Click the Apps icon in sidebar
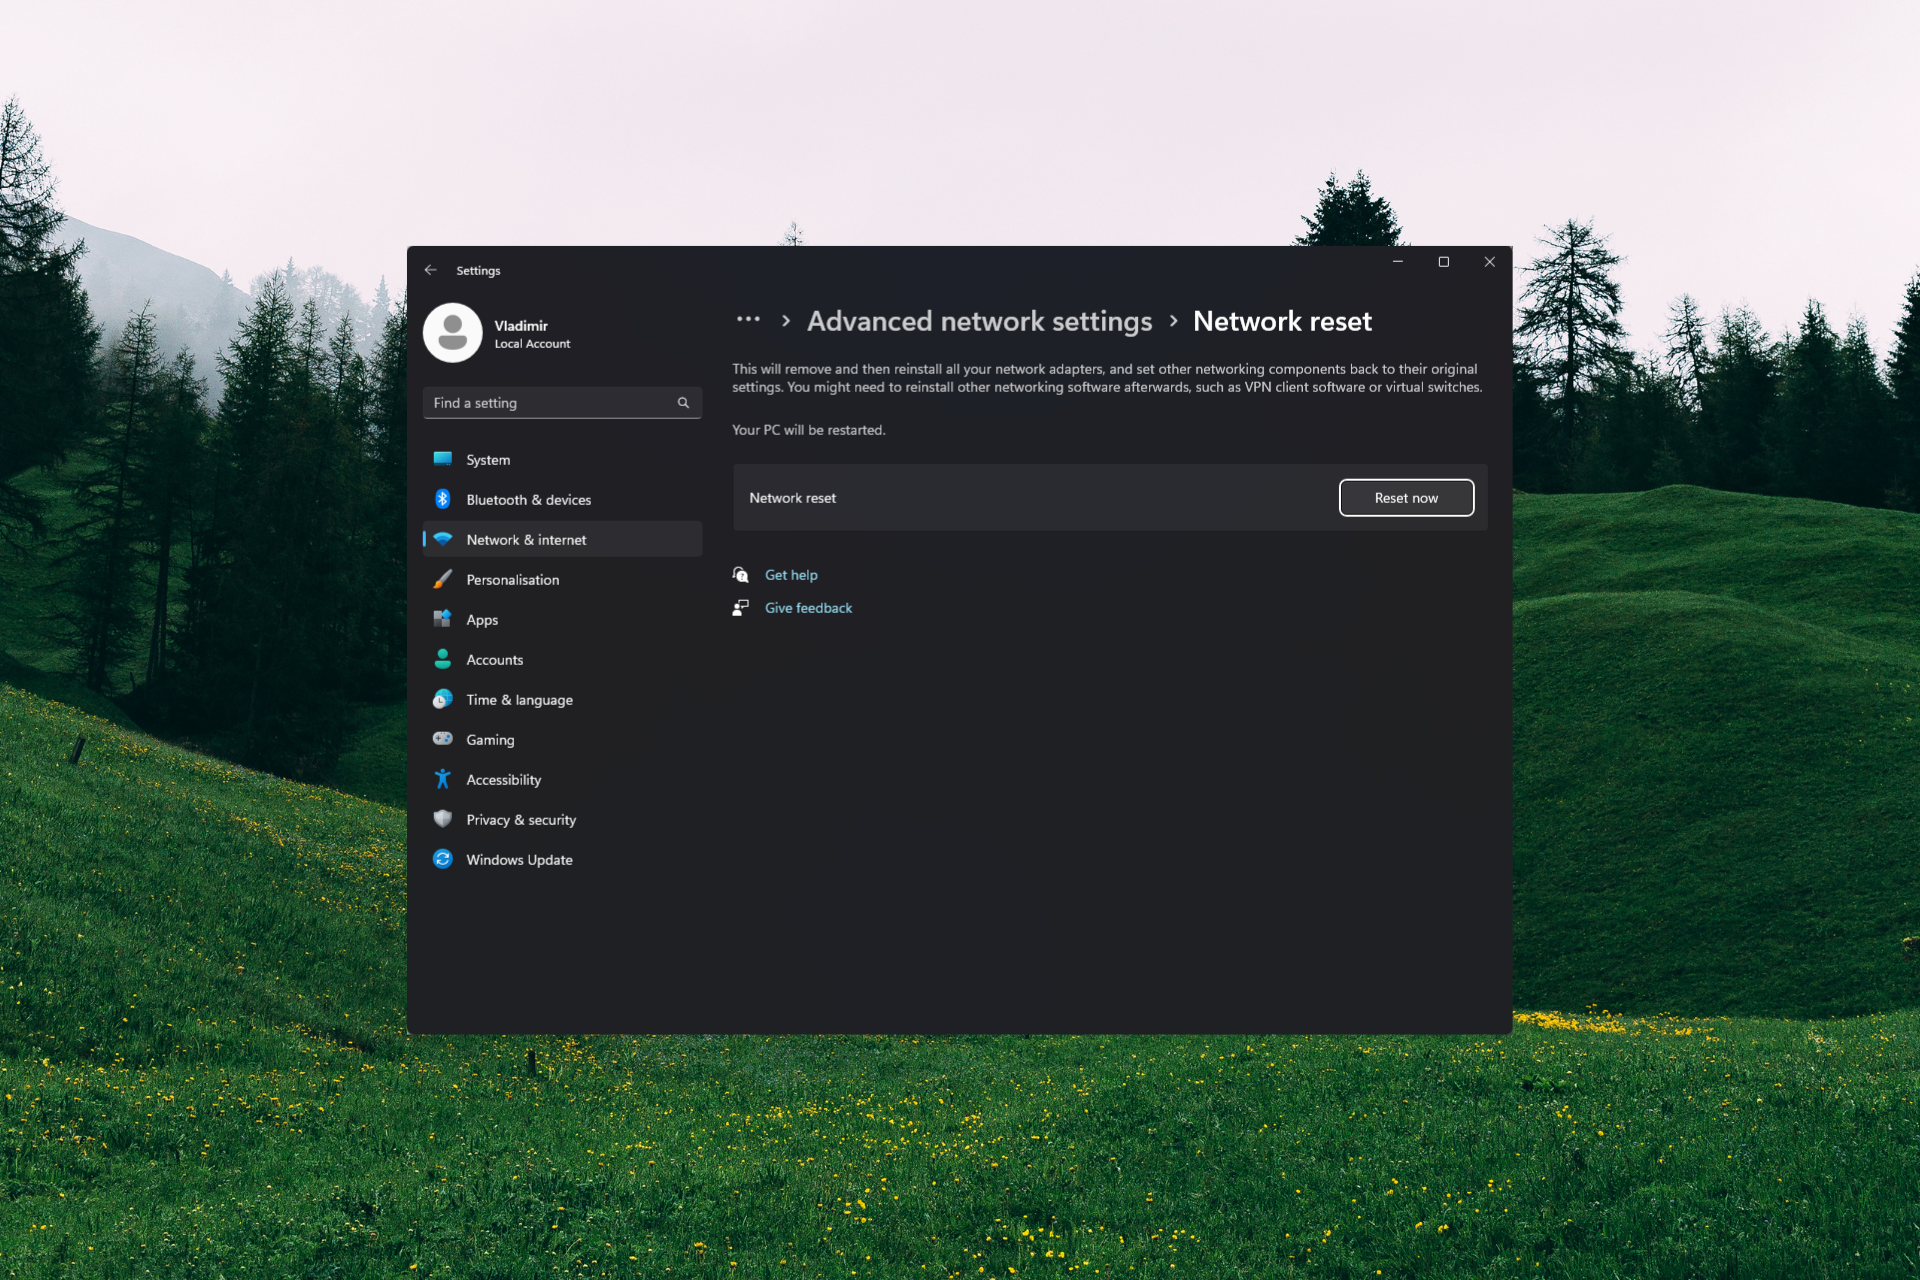This screenshot has width=1920, height=1280. (442, 619)
